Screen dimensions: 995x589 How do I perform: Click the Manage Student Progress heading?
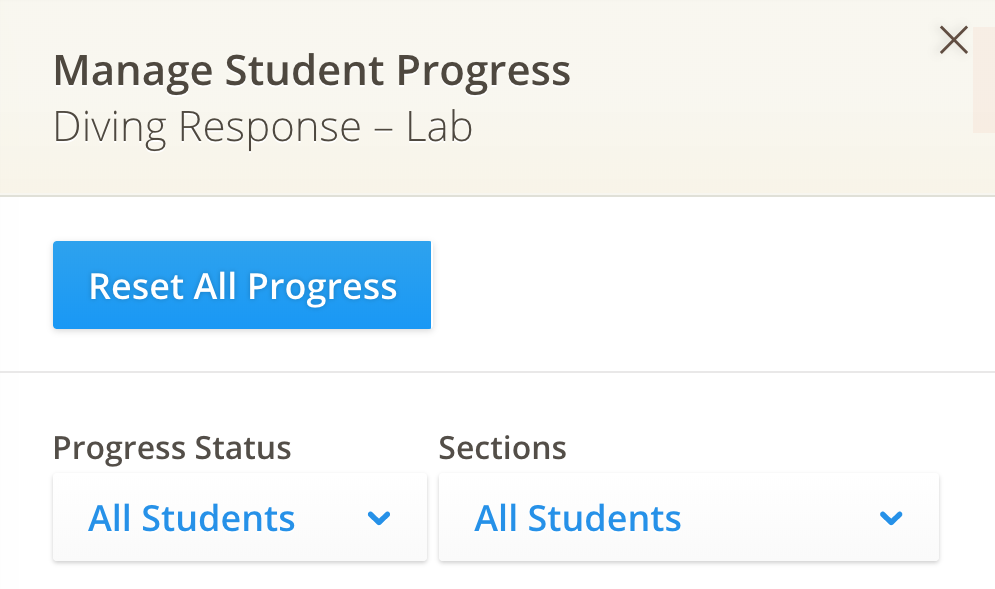312,69
